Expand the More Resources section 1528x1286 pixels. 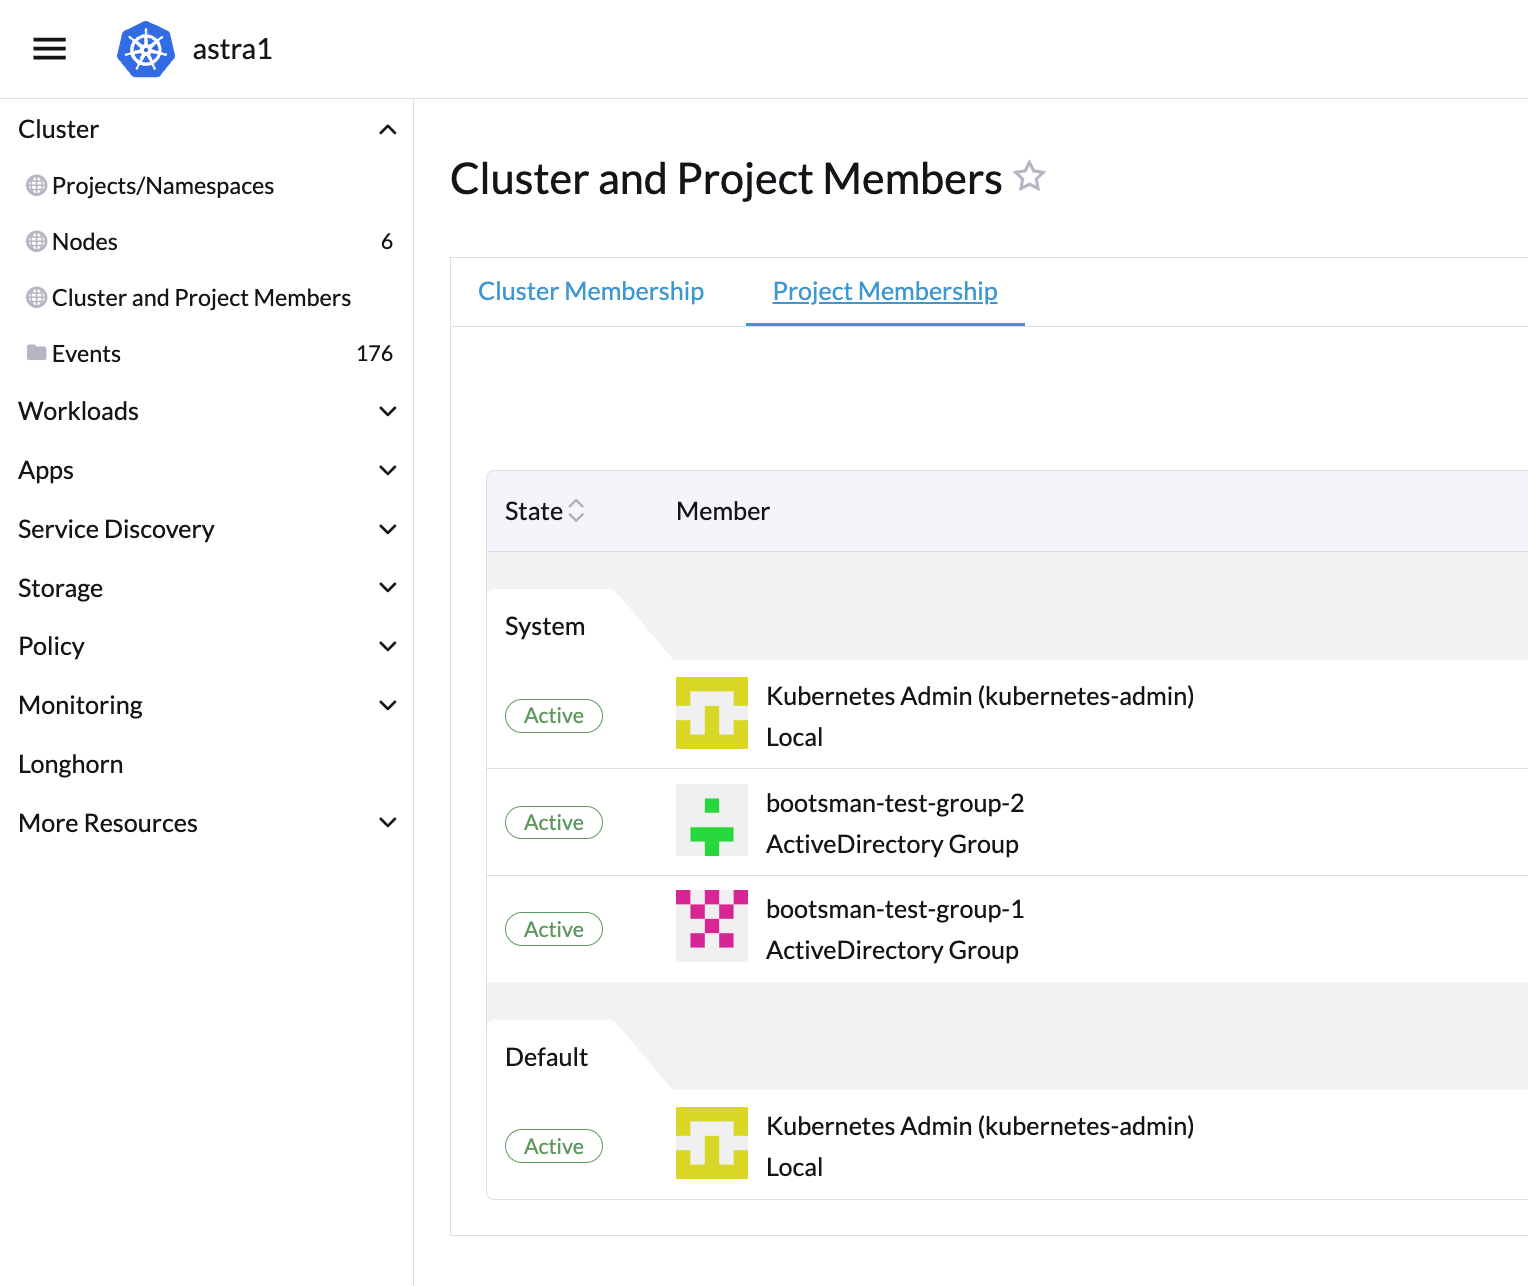pyautogui.click(x=388, y=823)
